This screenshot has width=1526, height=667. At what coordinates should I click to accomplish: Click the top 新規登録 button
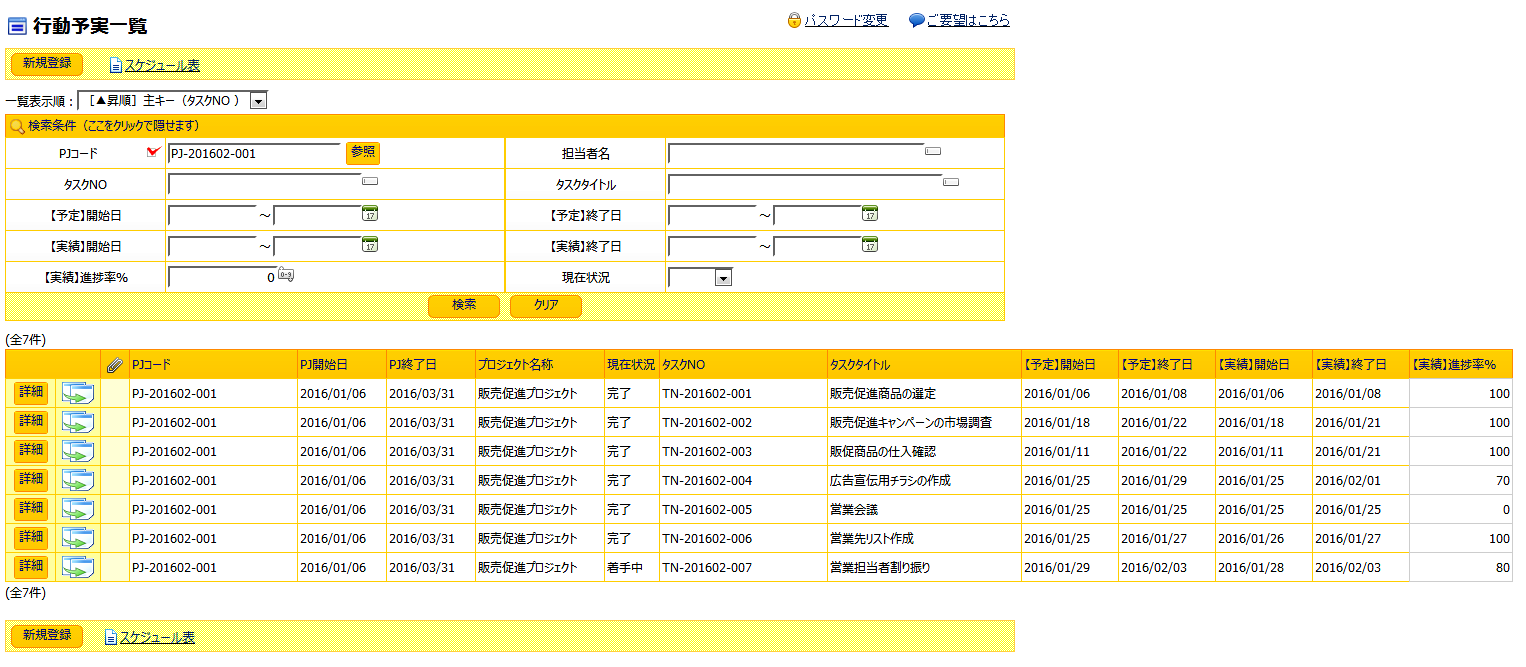(47, 64)
